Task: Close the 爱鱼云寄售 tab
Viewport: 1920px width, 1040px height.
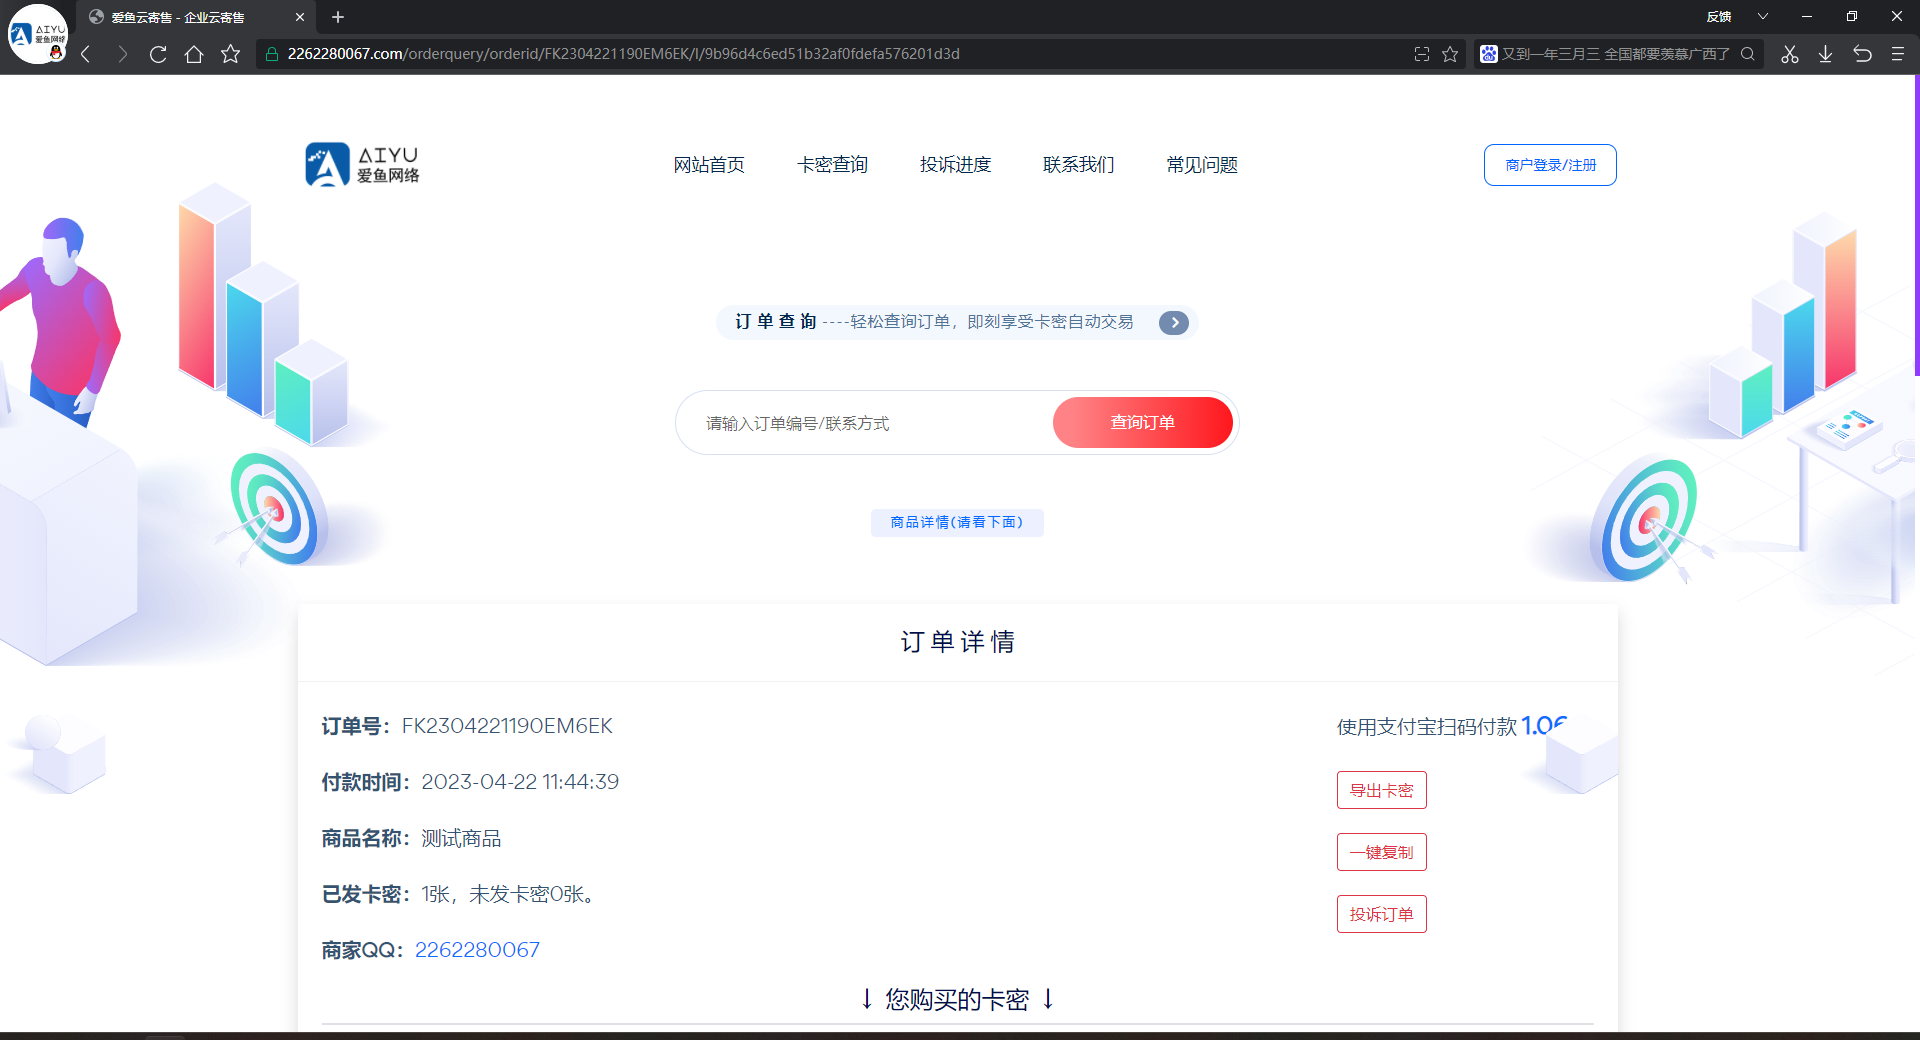Action: coord(300,17)
